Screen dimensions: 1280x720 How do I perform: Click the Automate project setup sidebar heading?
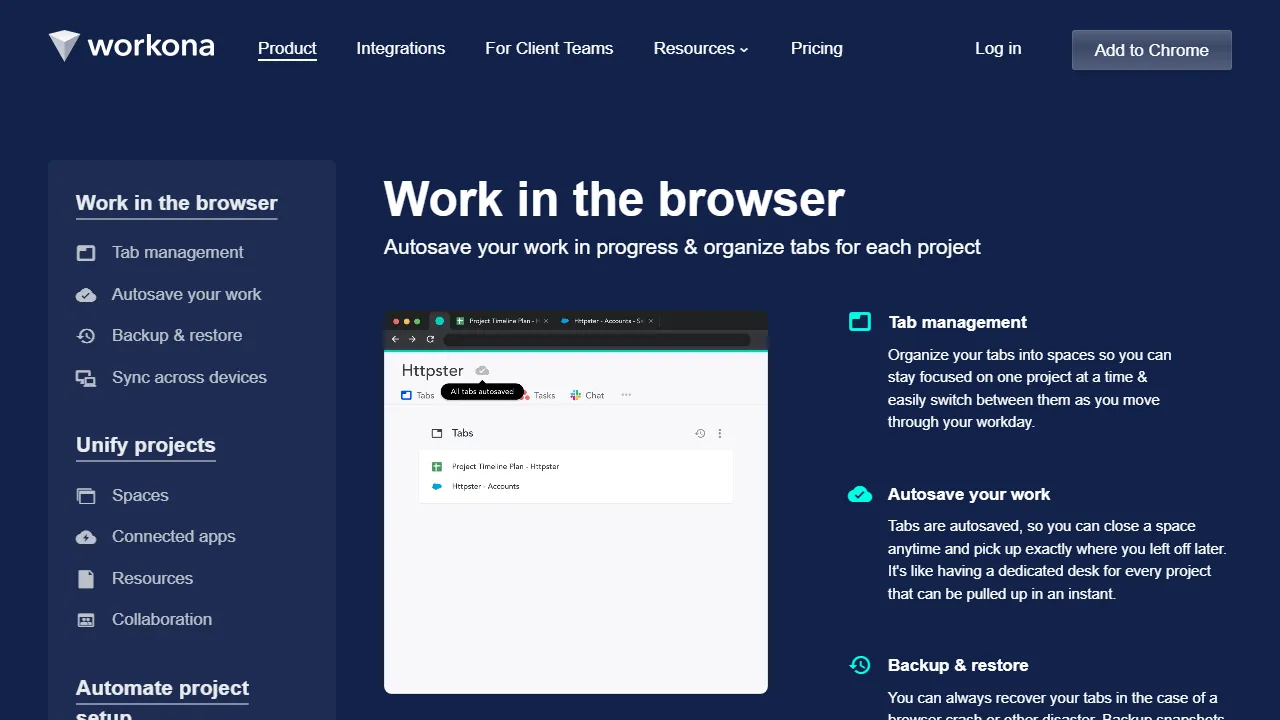[x=163, y=700]
